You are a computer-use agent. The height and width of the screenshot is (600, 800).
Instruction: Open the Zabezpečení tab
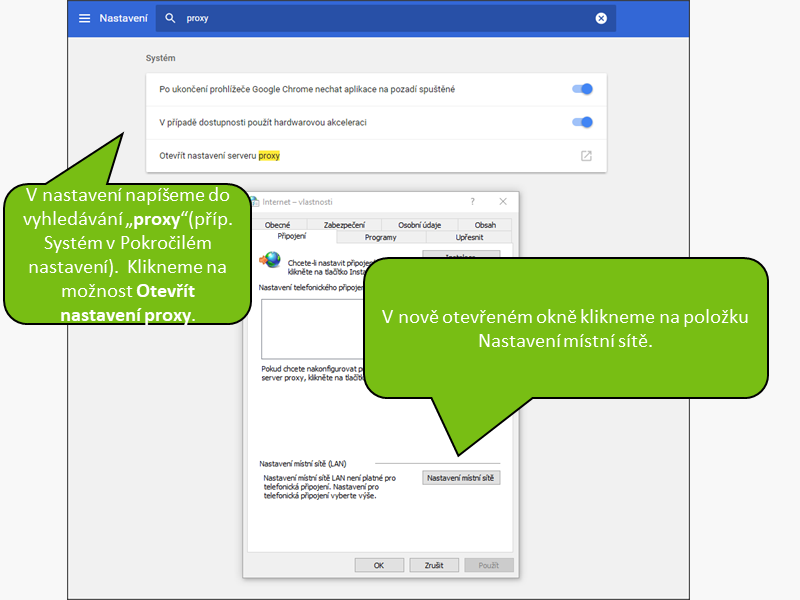pos(344,225)
